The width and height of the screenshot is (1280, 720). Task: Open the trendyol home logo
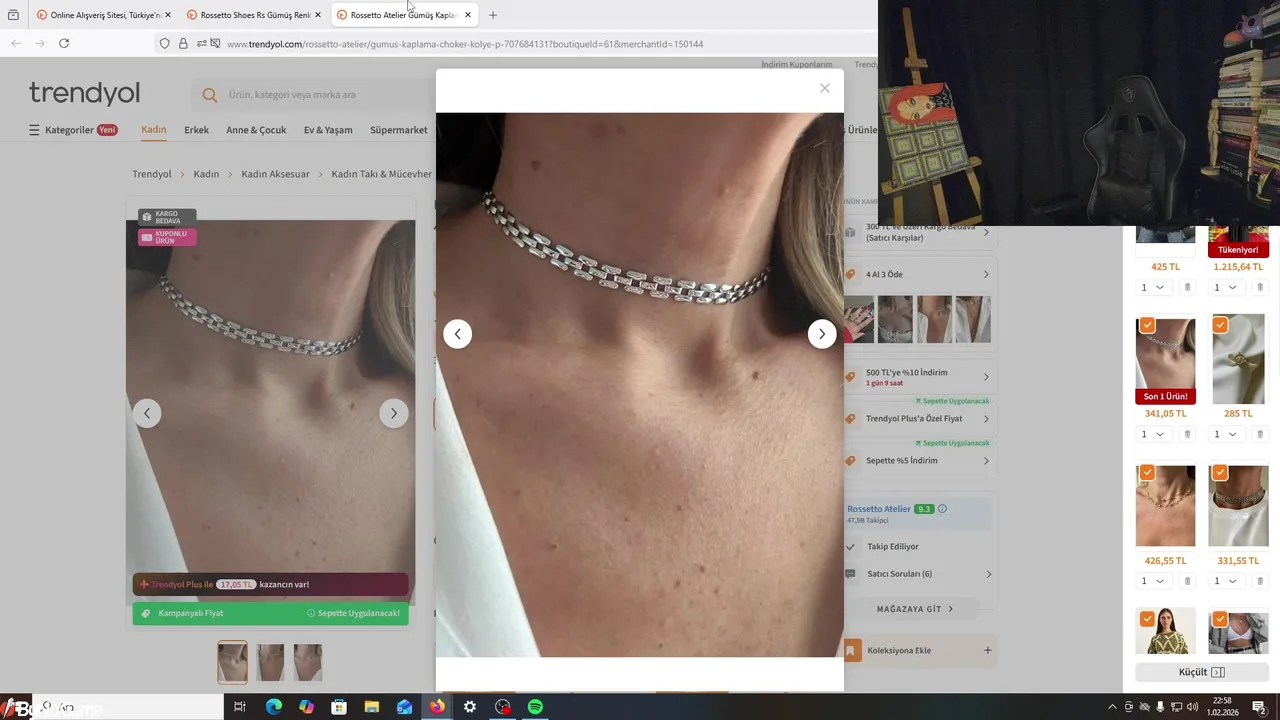(x=84, y=93)
